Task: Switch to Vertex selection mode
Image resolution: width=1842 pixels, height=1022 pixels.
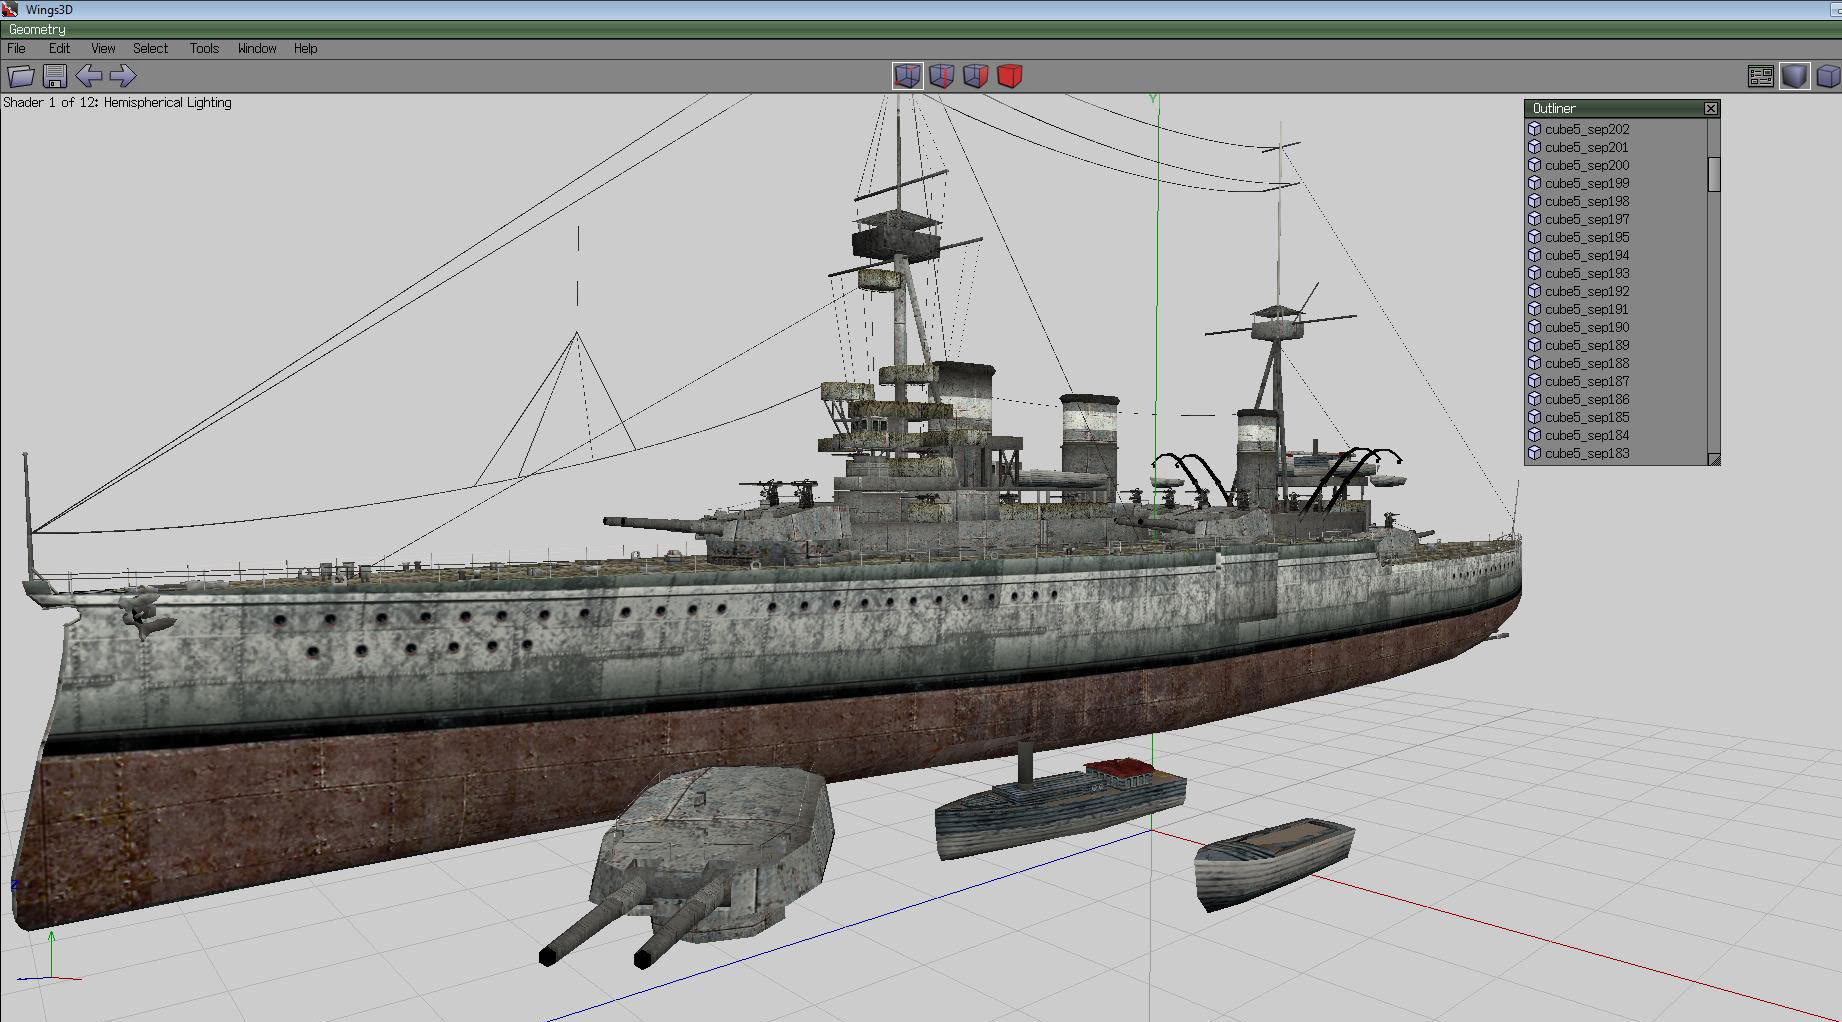Action: [x=907, y=76]
